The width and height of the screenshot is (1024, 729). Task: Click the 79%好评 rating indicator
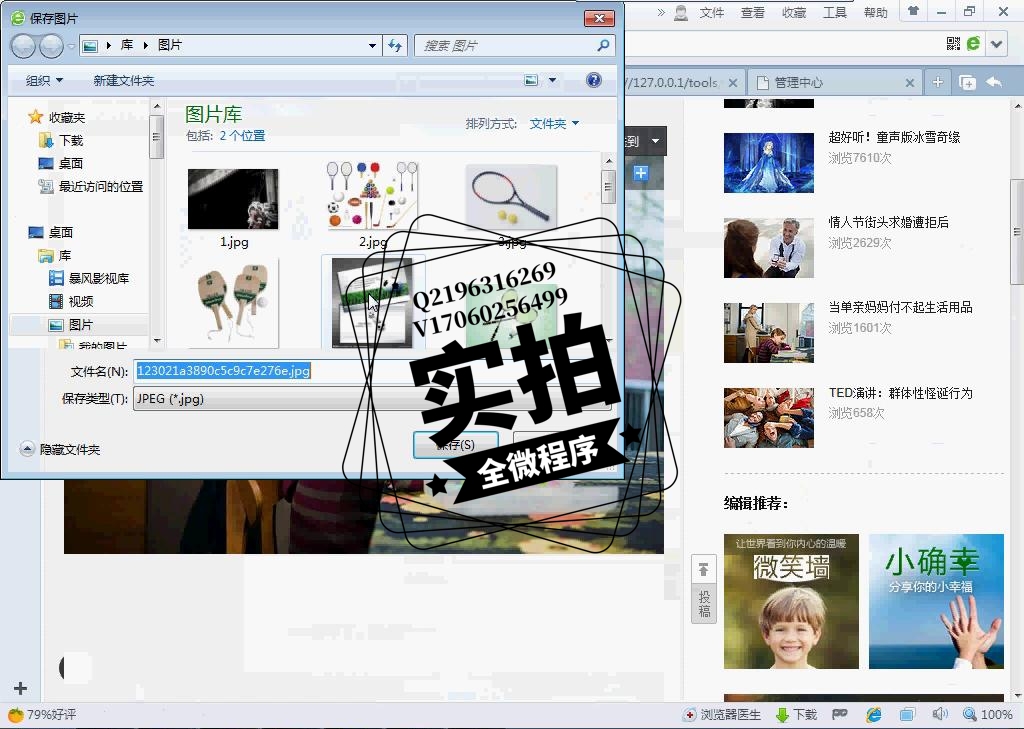click(x=42, y=715)
